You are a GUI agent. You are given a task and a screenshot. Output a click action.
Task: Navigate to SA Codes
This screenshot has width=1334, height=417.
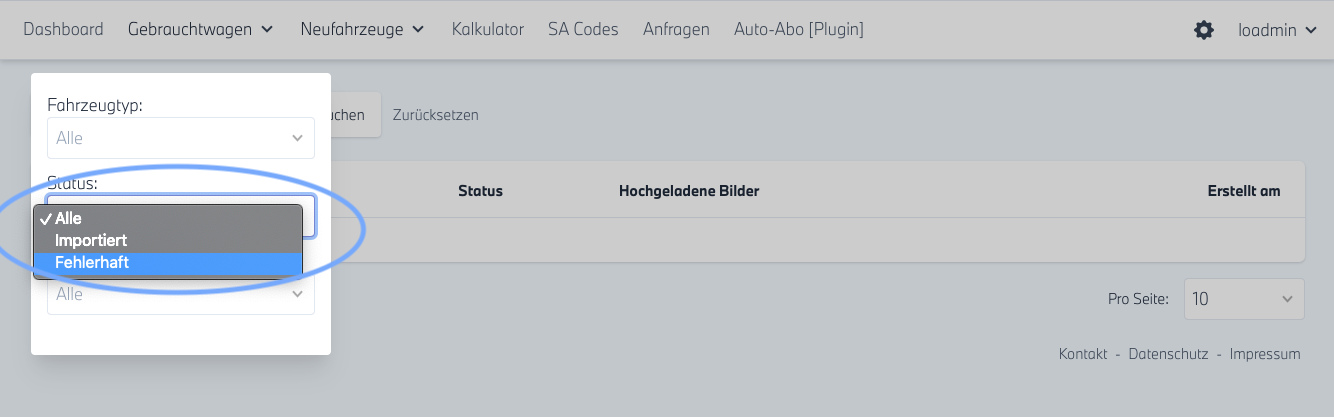(x=583, y=29)
